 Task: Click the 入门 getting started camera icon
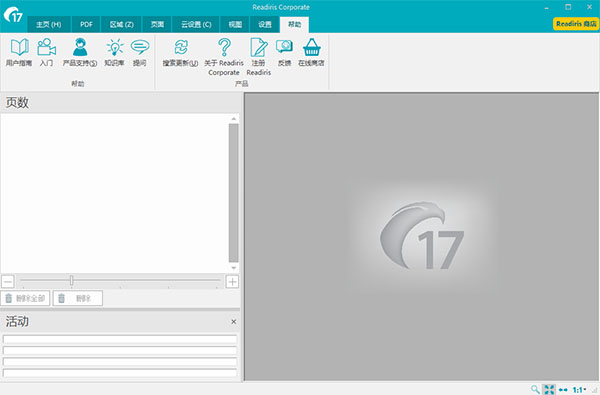tap(46, 52)
